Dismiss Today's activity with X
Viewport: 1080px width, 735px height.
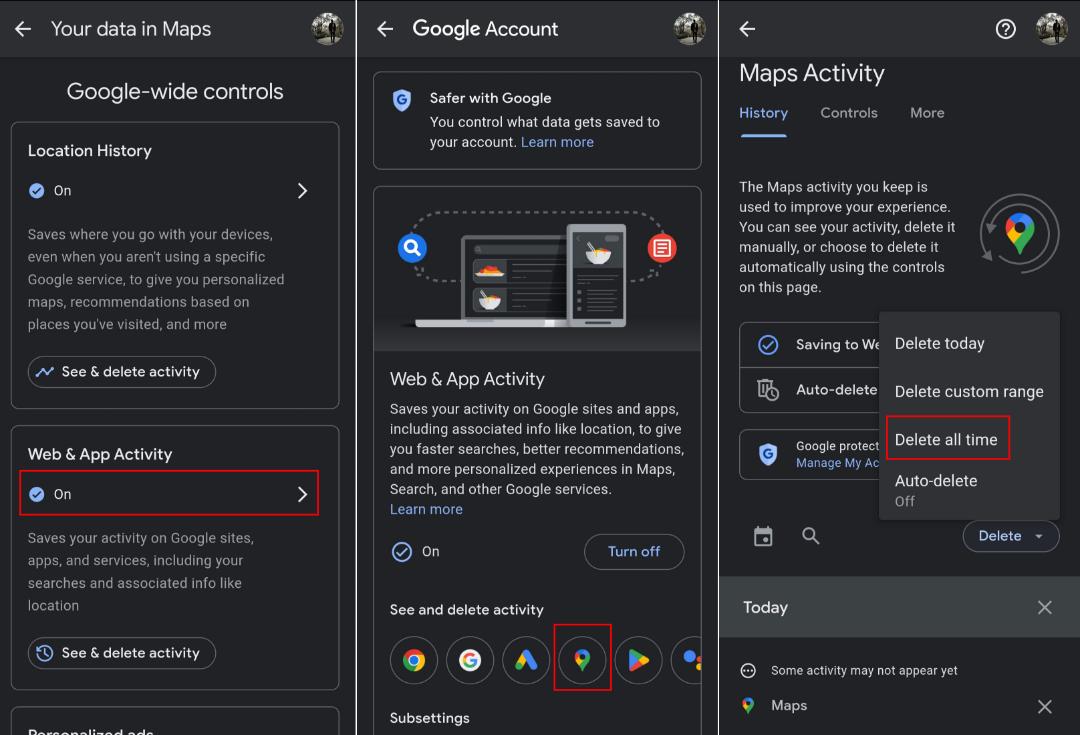(x=1044, y=607)
